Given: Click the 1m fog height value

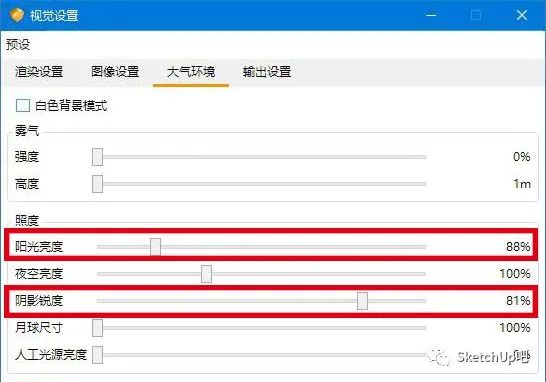Looking at the screenshot, I should pos(522,184).
